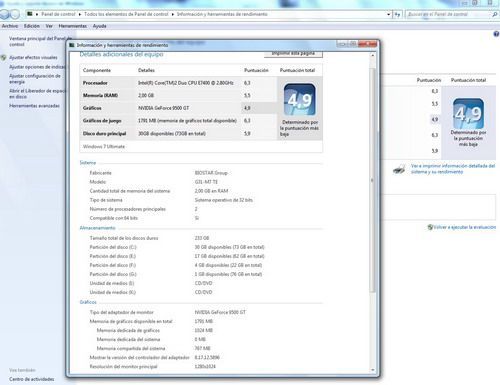Click the Back navigation arrow button

pyautogui.click(x=4, y=14)
